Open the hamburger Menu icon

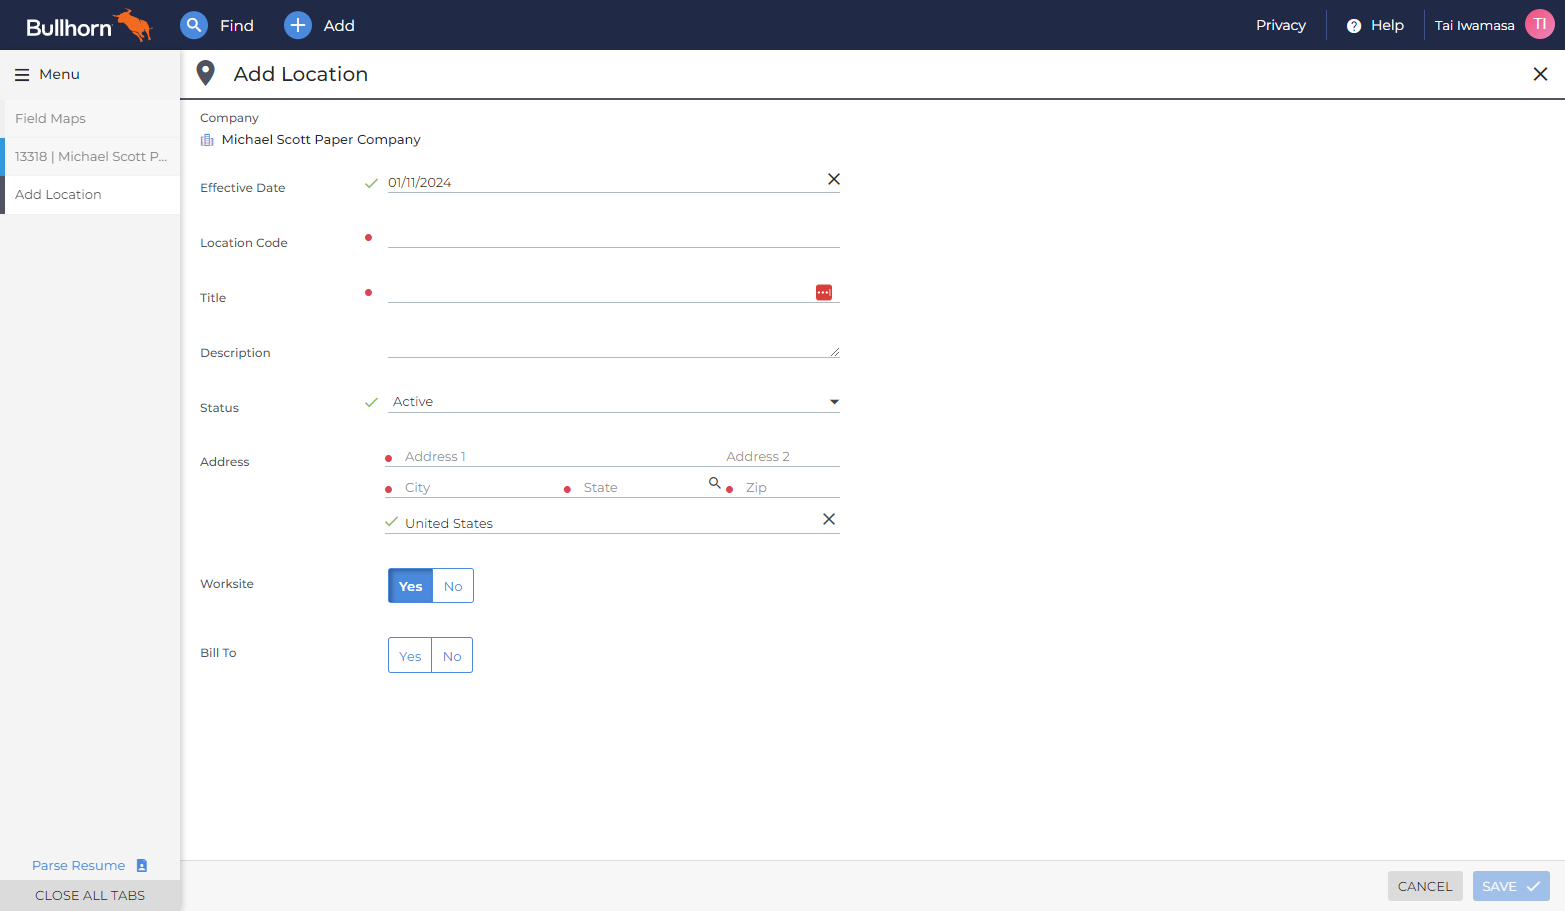coord(22,75)
